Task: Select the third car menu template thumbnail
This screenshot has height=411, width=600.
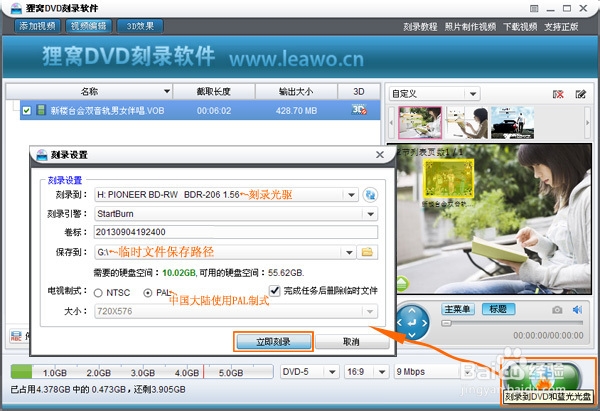Action: point(512,122)
